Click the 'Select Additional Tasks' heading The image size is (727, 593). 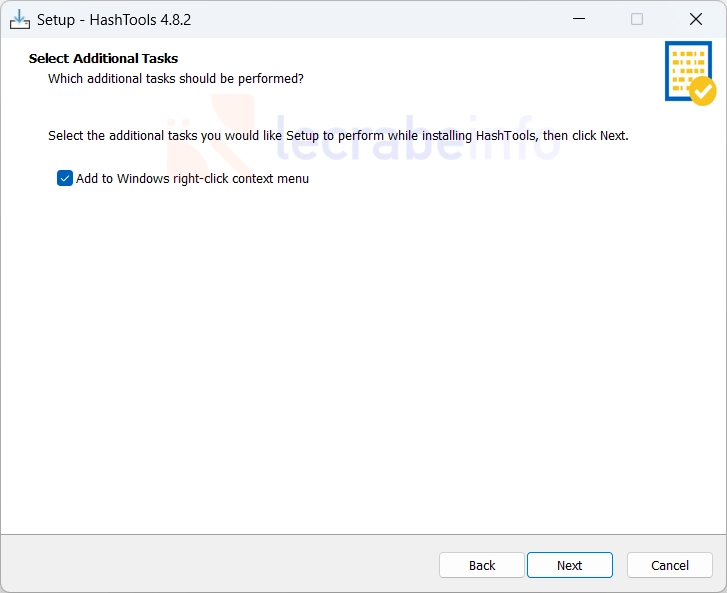[x=103, y=58]
